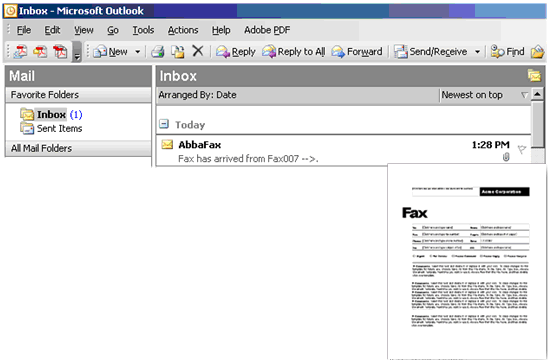The height and width of the screenshot is (362, 550).
Task: Forward the selected message
Action: click(x=357, y=52)
